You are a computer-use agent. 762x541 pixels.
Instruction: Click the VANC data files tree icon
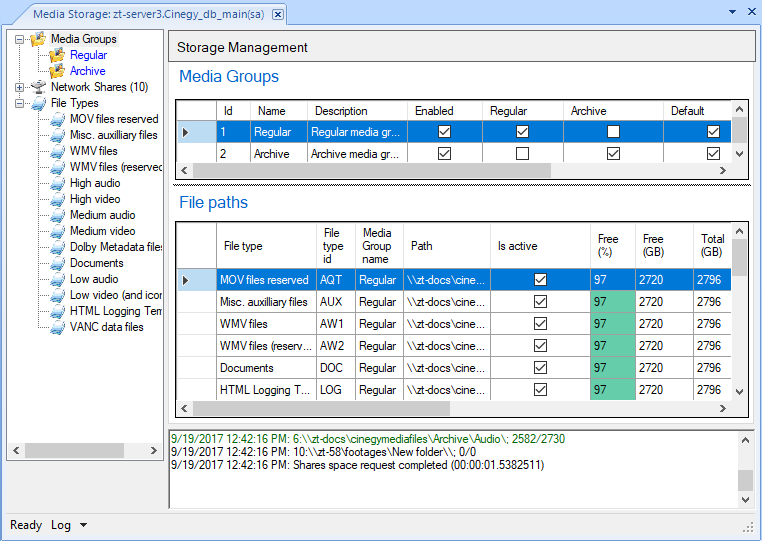pyautogui.click(x=57, y=328)
